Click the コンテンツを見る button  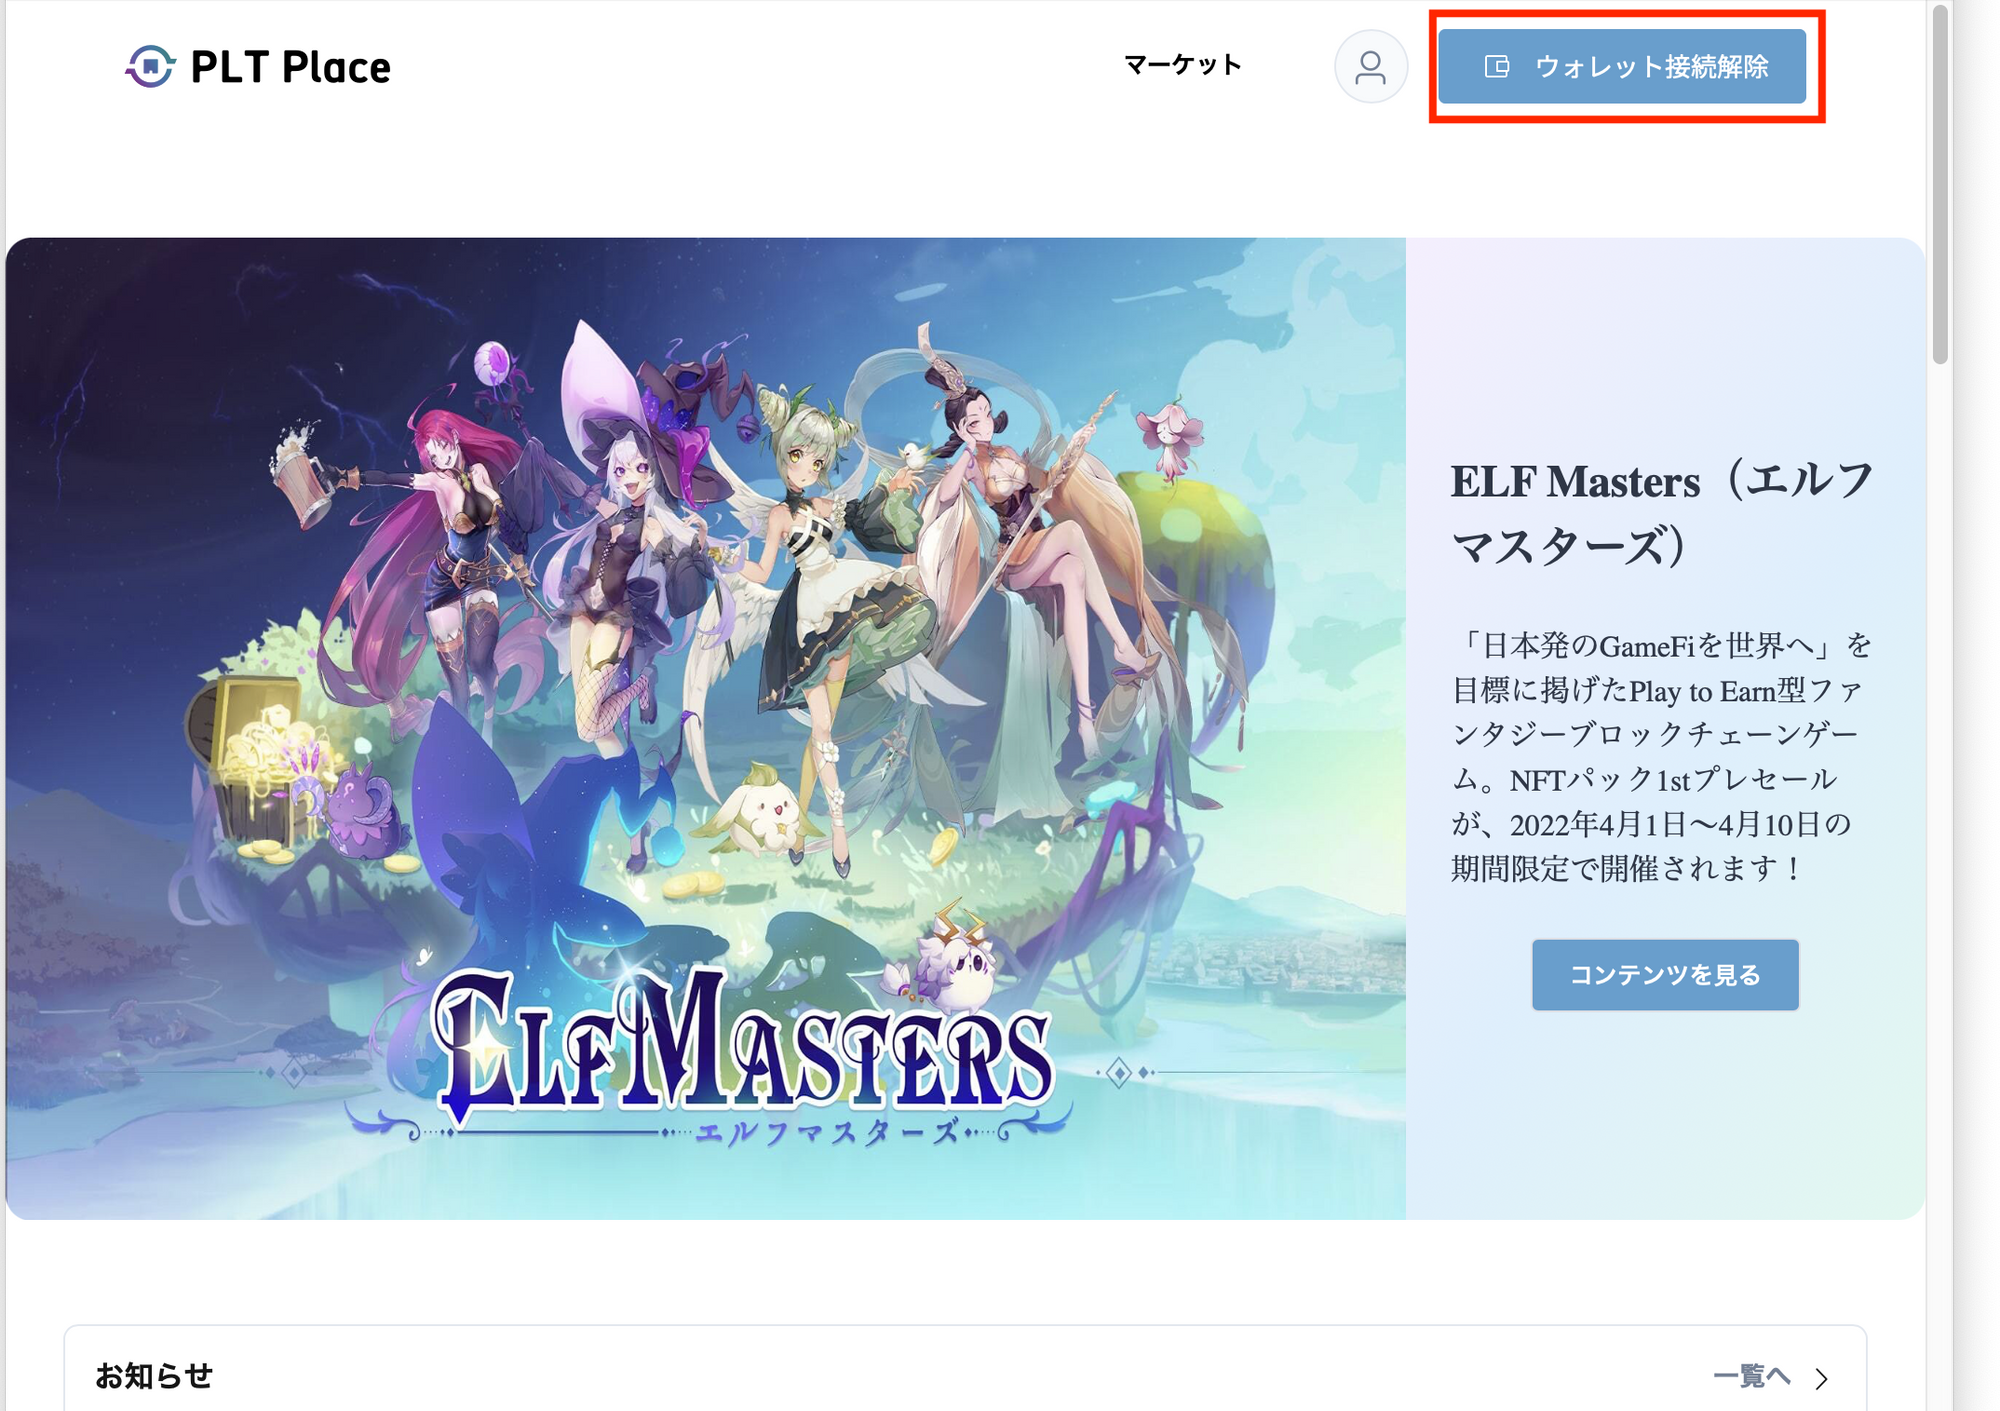pos(1664,974)
